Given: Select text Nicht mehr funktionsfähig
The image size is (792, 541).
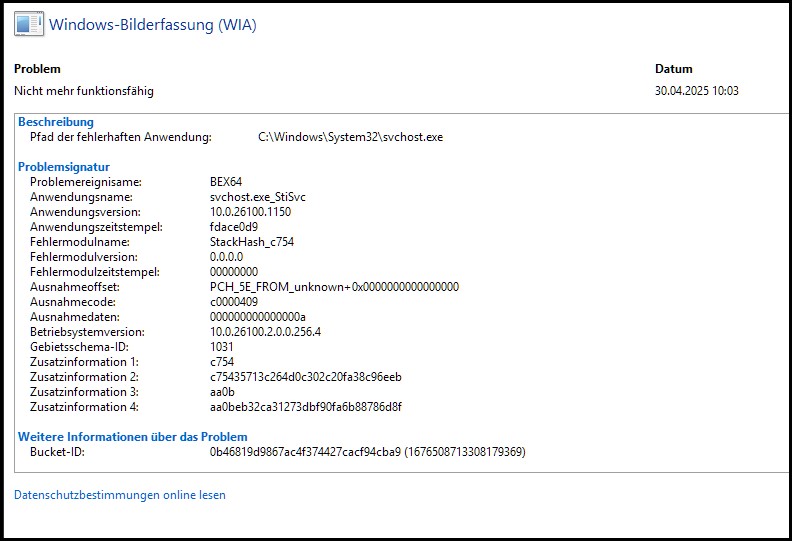Looking at the screenshot, I should tap(84, 91).
